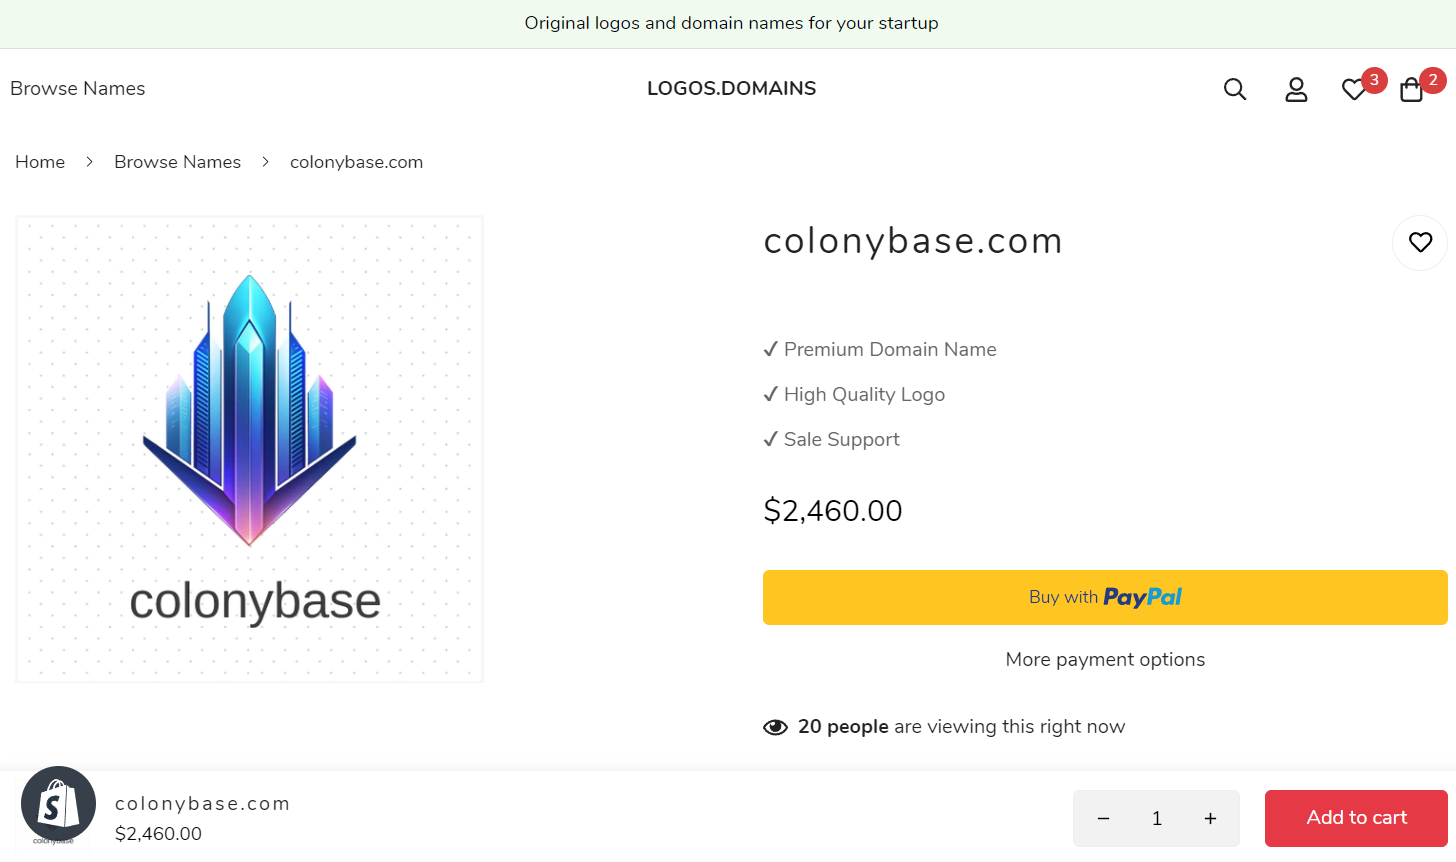The height and width of the screenshot is (862, 1456).
Task: Follow Browse Names breadcrumb link
Action: click(x=177, y=162)
